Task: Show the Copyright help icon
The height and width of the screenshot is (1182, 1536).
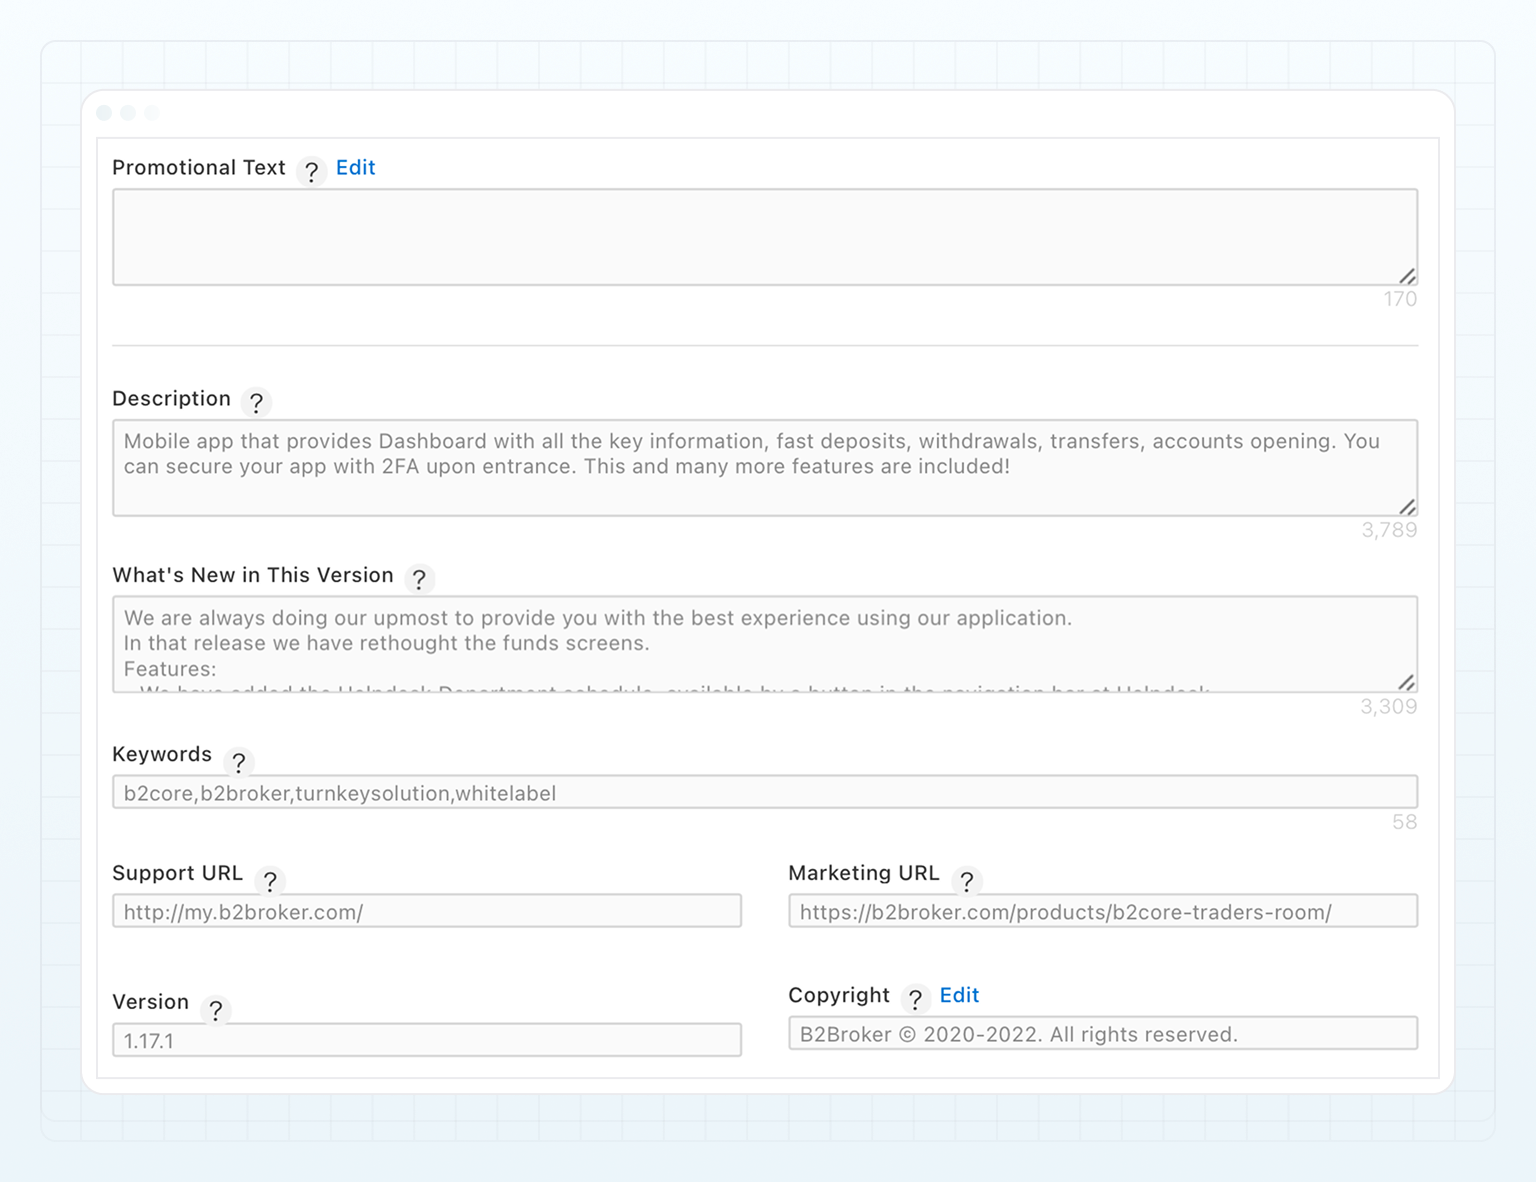Action: [914, 998]
